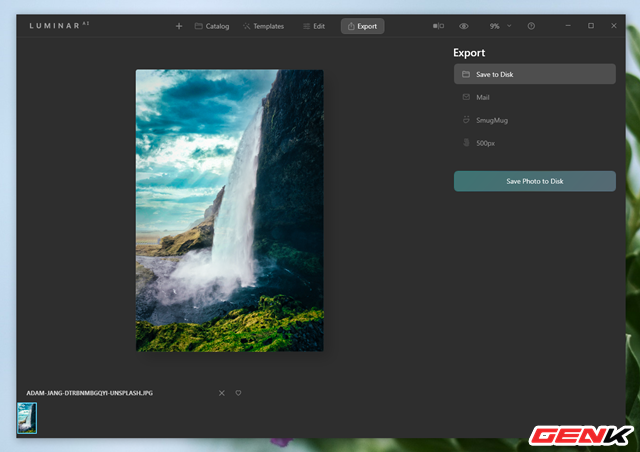Open the help question mark icon
The image size is (640, 452).
click(x=531, y=26)
